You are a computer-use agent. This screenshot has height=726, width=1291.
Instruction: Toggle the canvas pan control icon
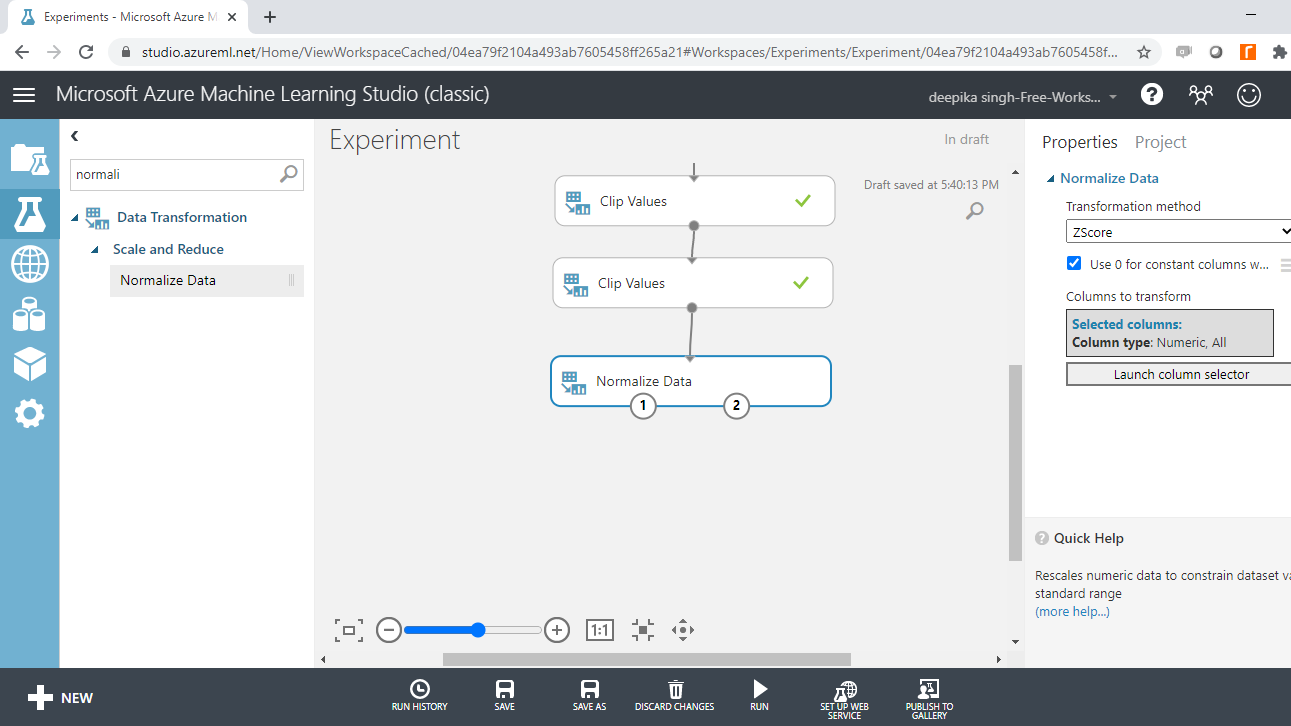click(683, 630)
